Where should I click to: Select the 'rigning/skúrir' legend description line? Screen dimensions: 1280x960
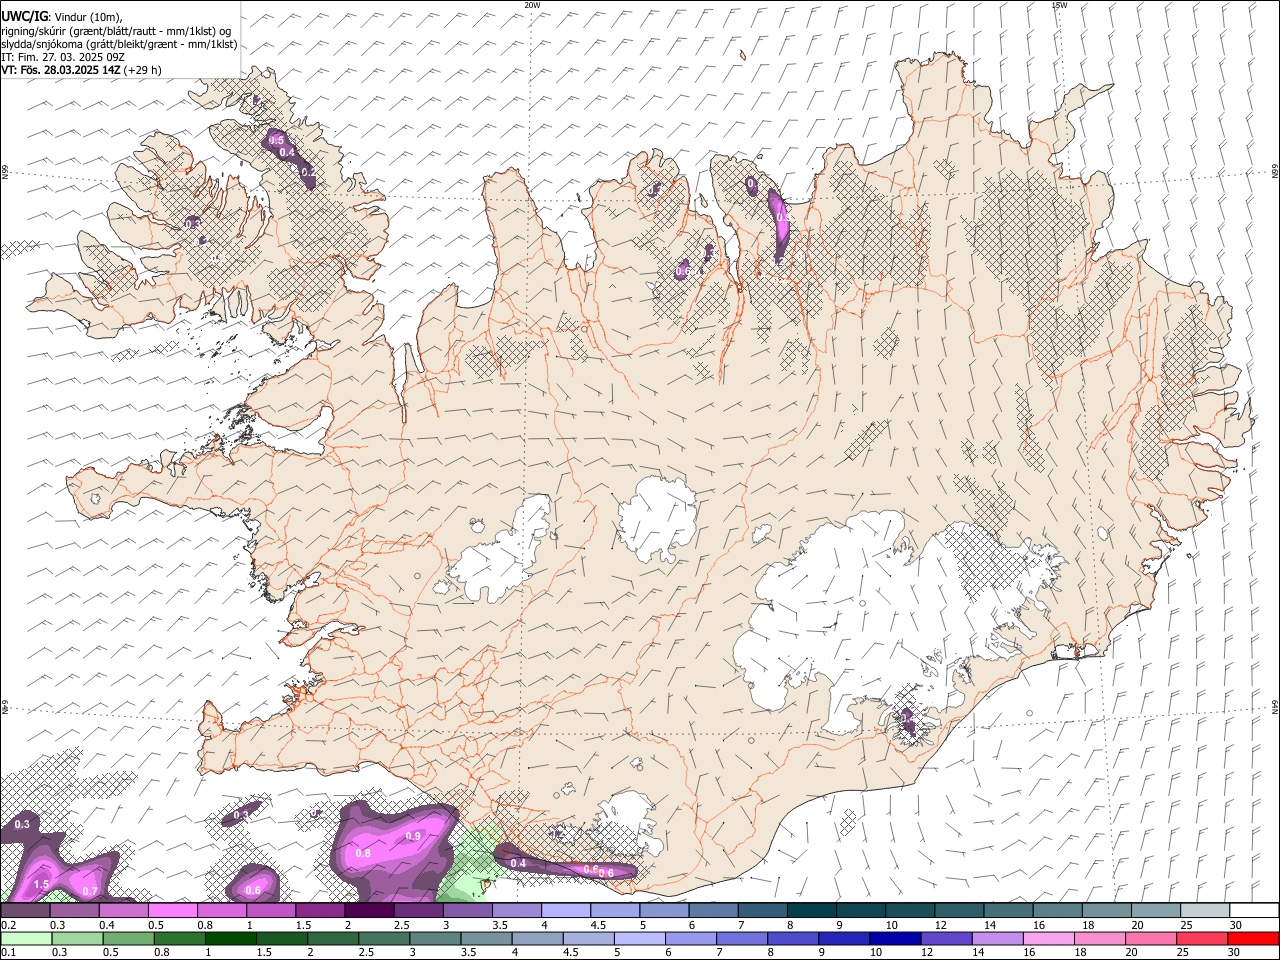tap(116, 31)
